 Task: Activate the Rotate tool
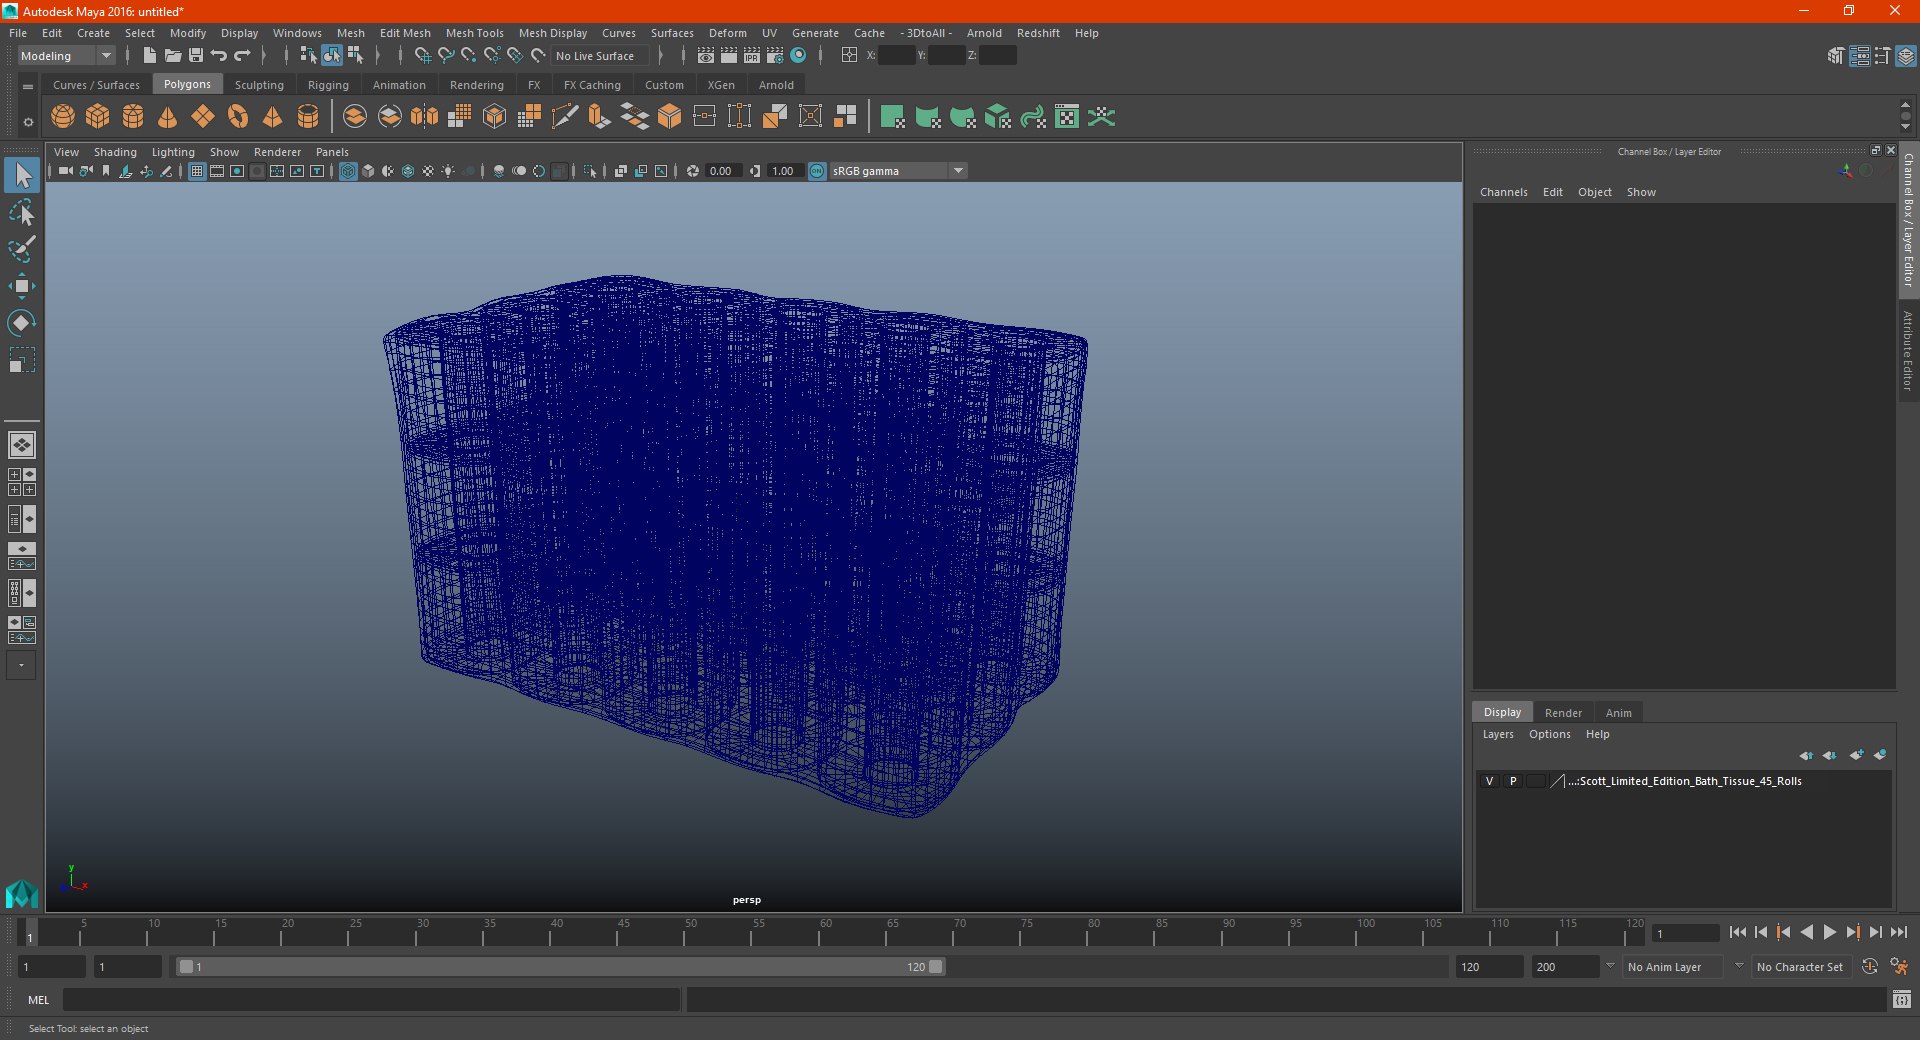pyautogui.click(x=22, y=323)
